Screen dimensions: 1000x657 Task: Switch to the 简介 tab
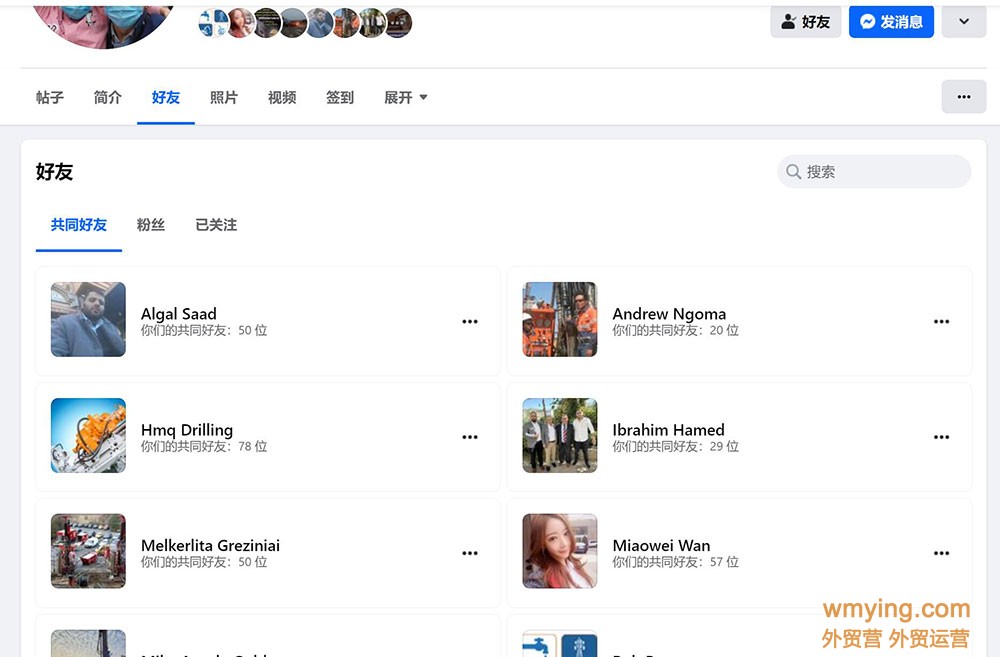point(108,98)
